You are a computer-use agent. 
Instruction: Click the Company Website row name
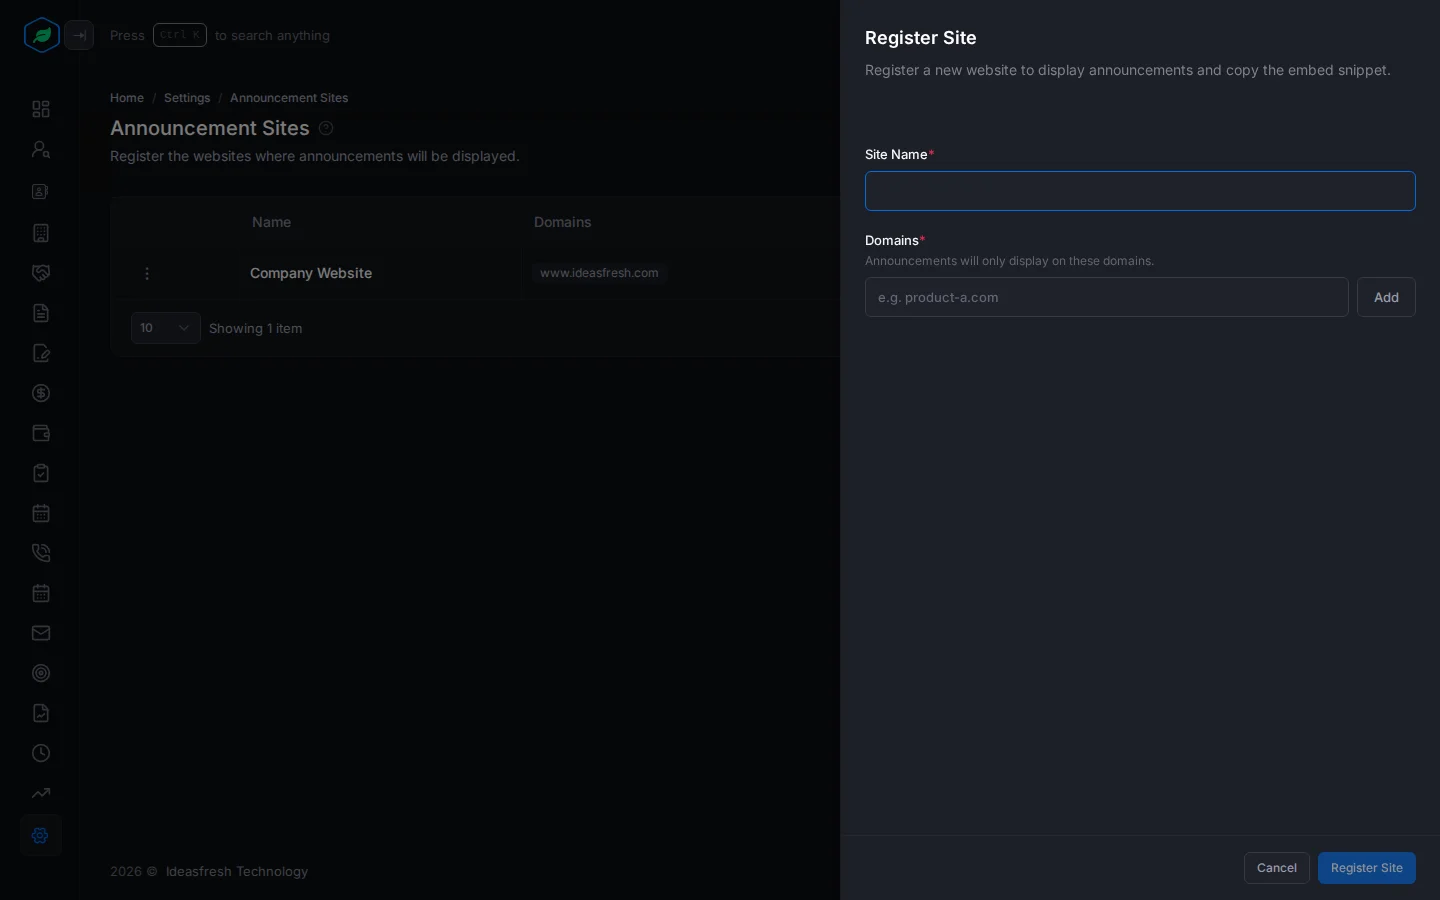pos(311,273)
